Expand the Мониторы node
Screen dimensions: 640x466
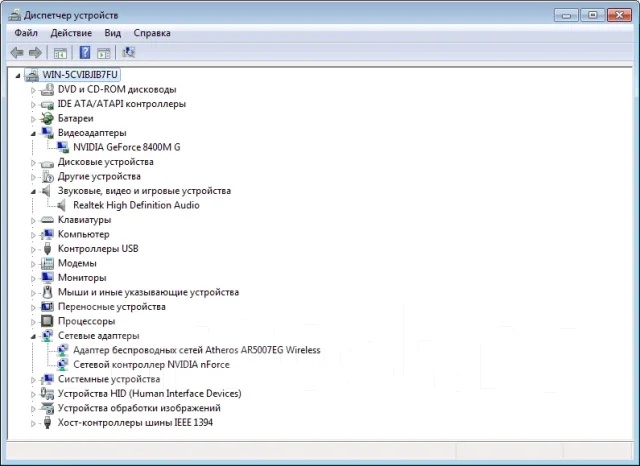click(x=33, y=278)
